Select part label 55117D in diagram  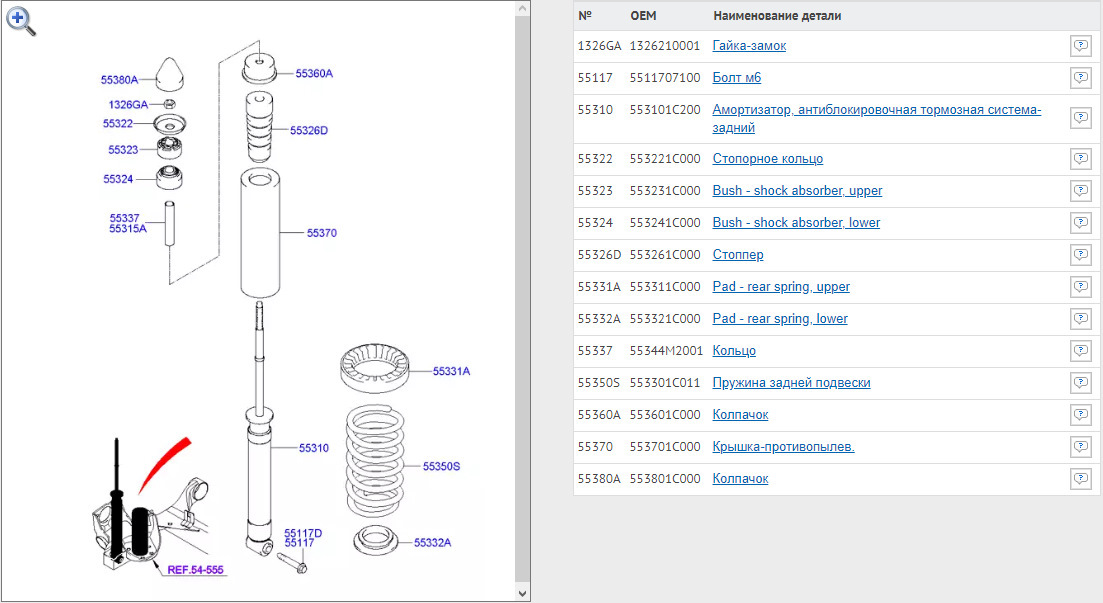click(303, 533)
